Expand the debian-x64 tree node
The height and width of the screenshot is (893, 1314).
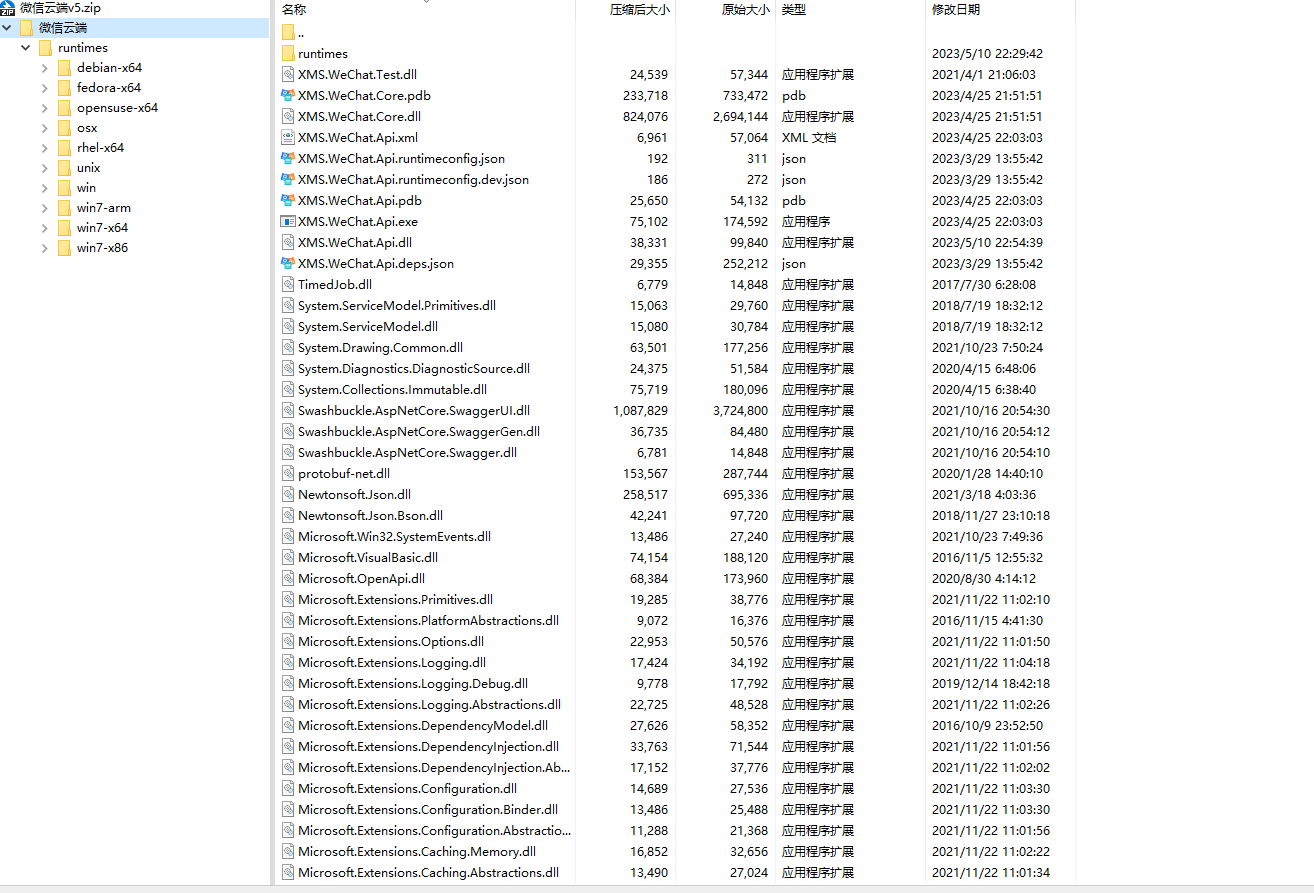(45, 68)
